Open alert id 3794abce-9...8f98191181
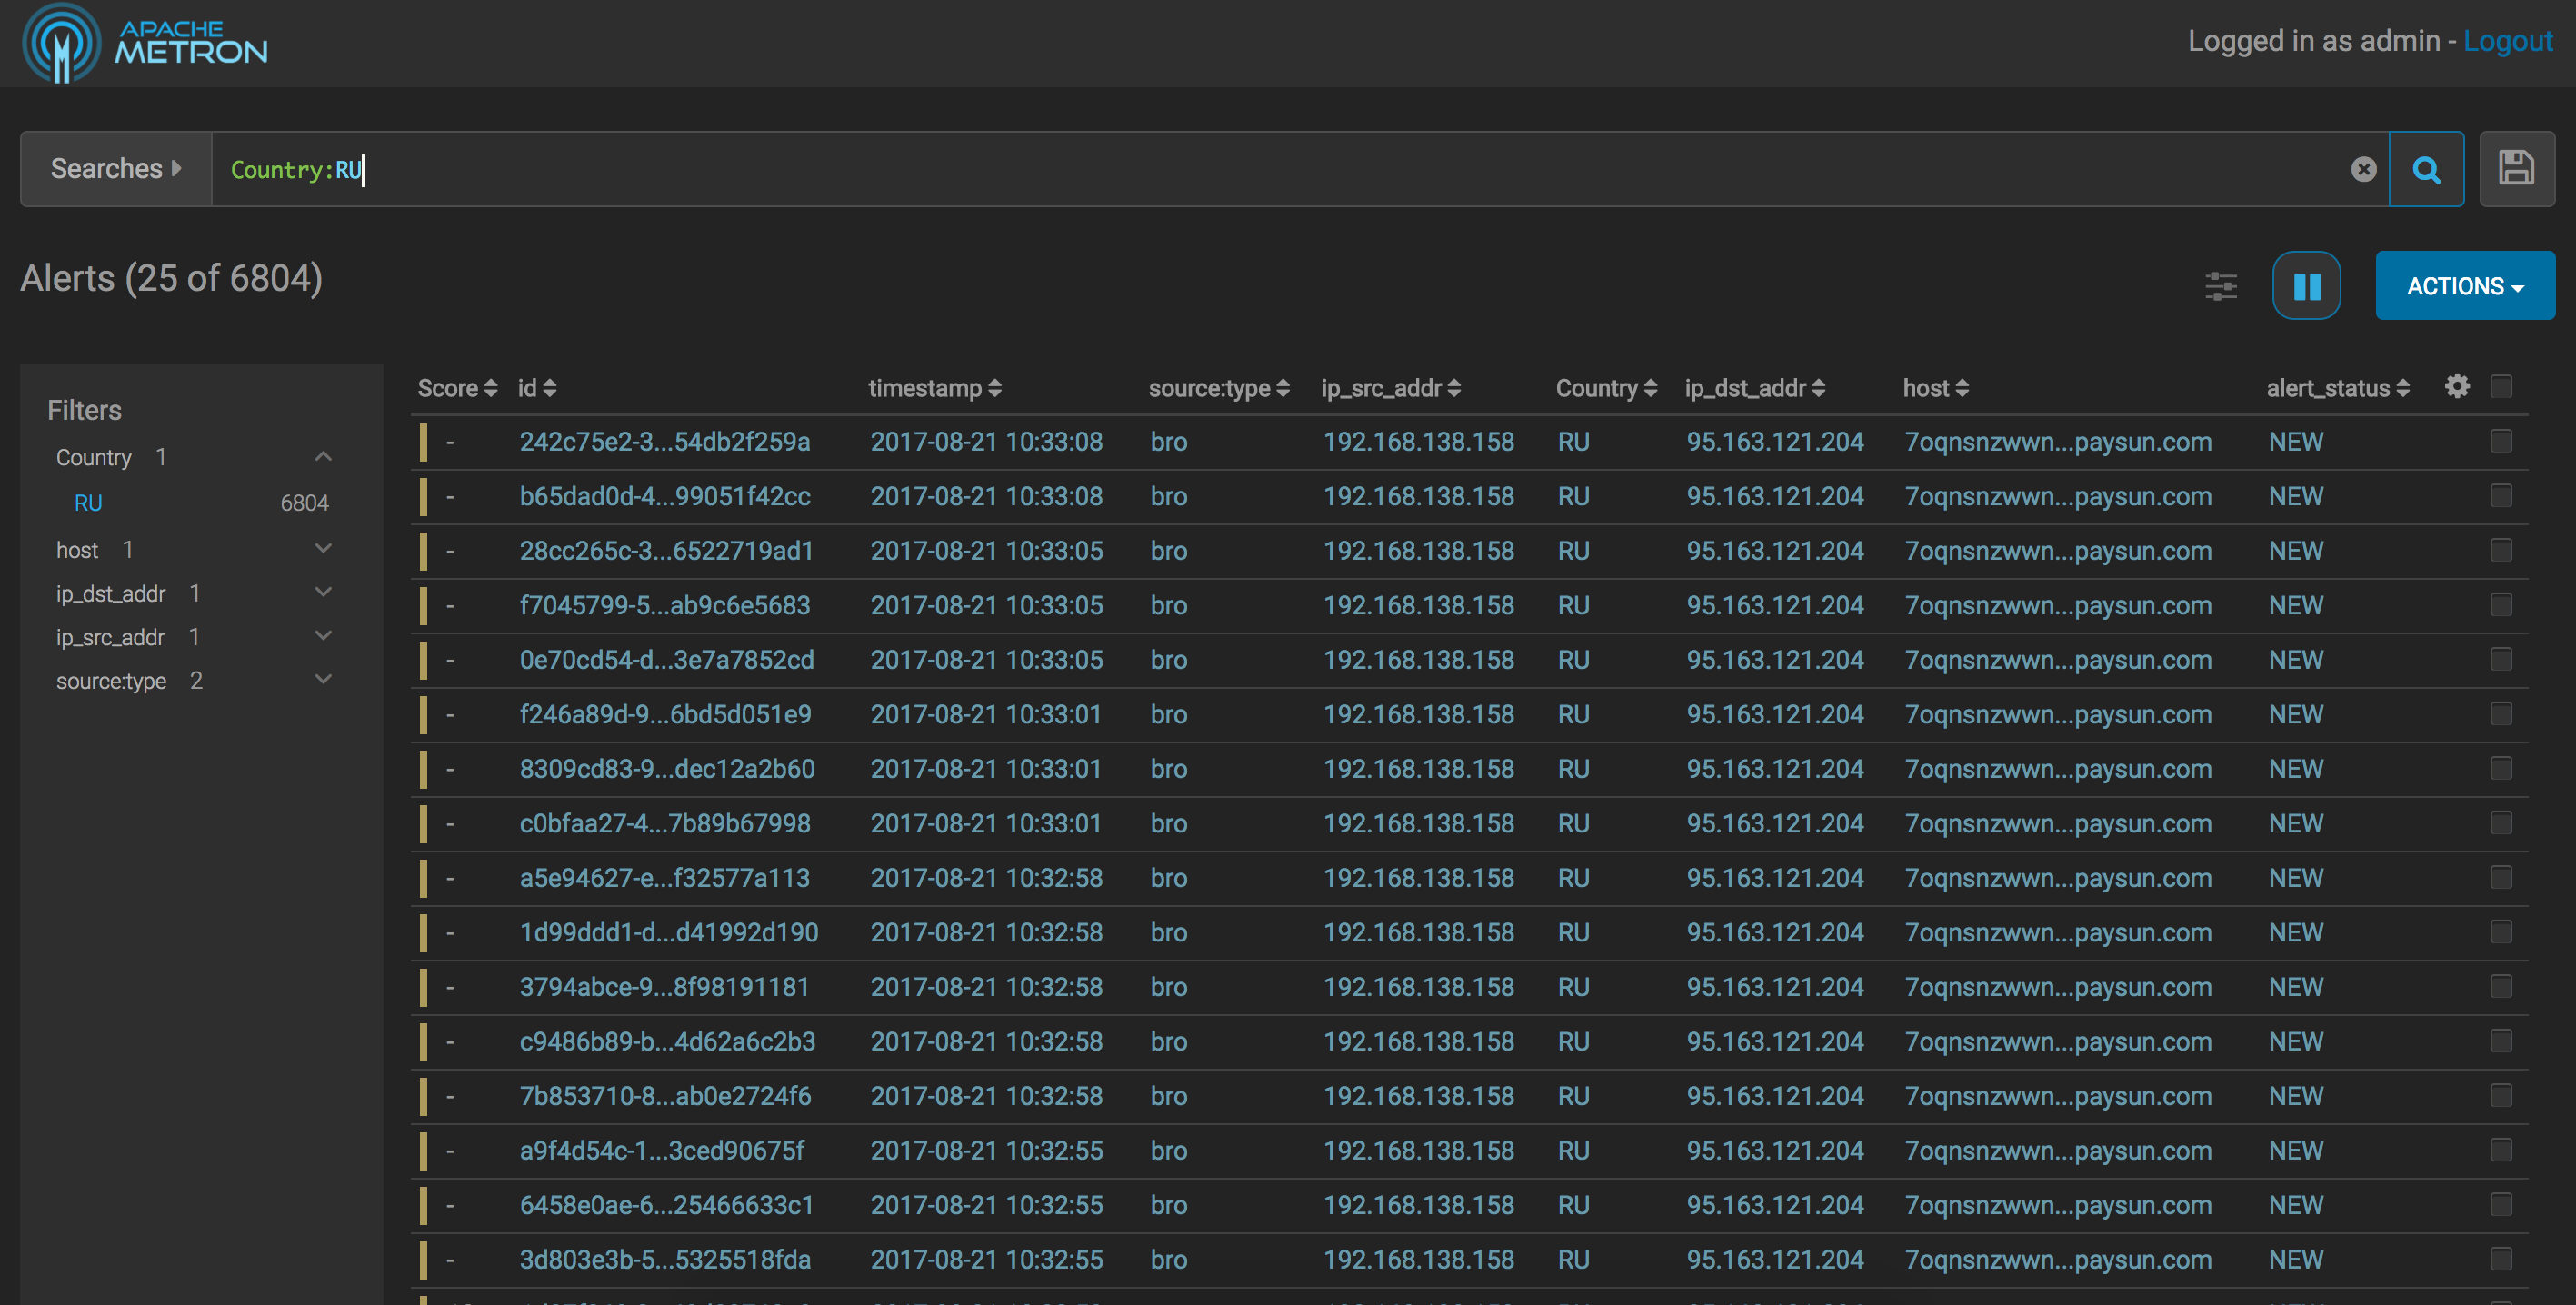This screenshot has width=2576, height=1305. (665, 987)
